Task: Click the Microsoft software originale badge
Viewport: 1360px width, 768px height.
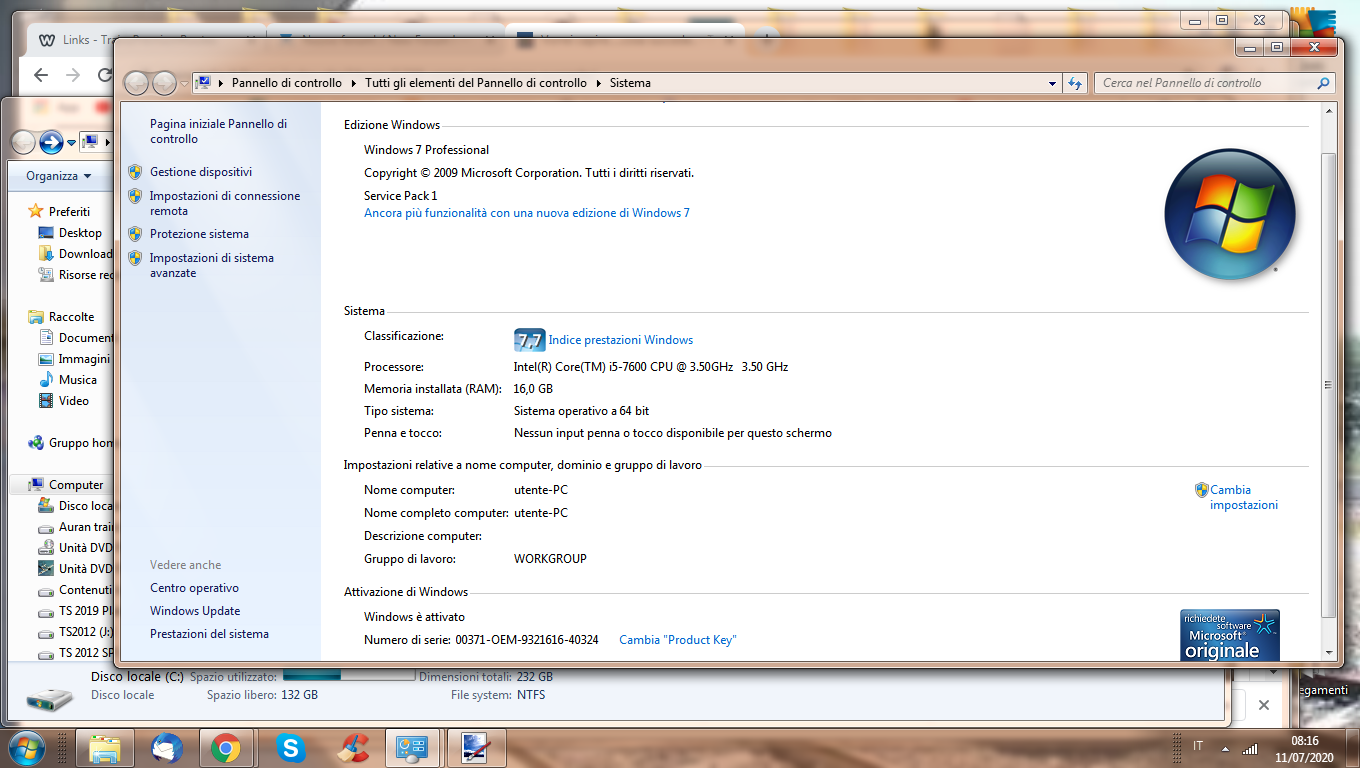Action: coord(1229,635)
